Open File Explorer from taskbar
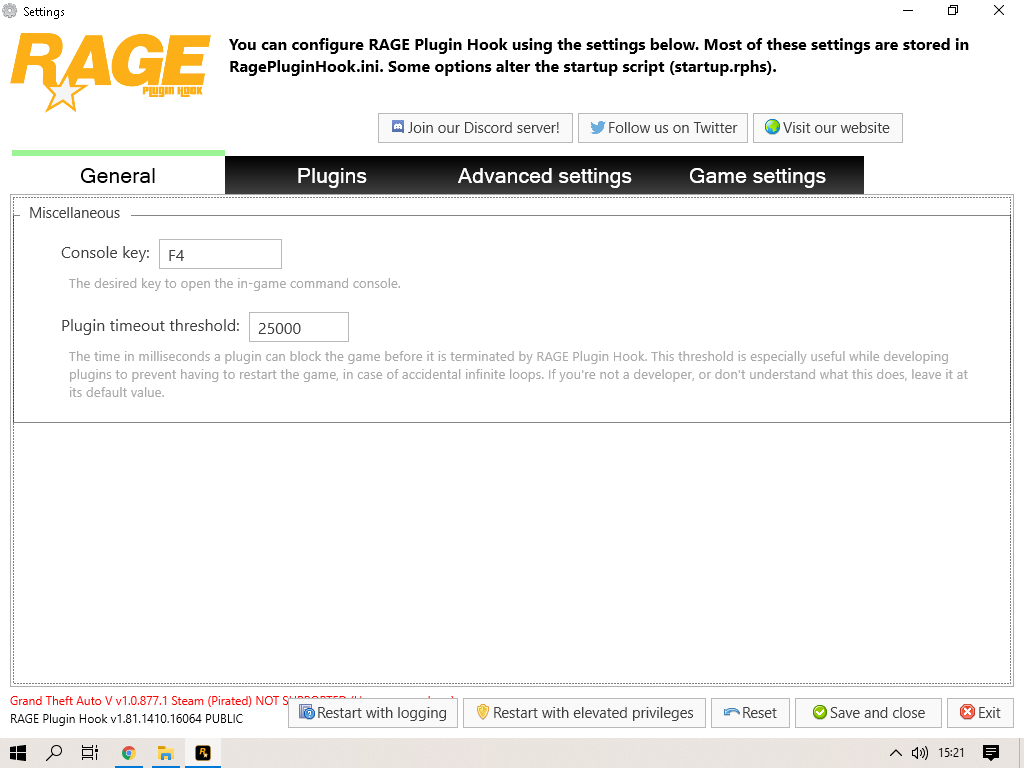 click(x=166, y=753)
